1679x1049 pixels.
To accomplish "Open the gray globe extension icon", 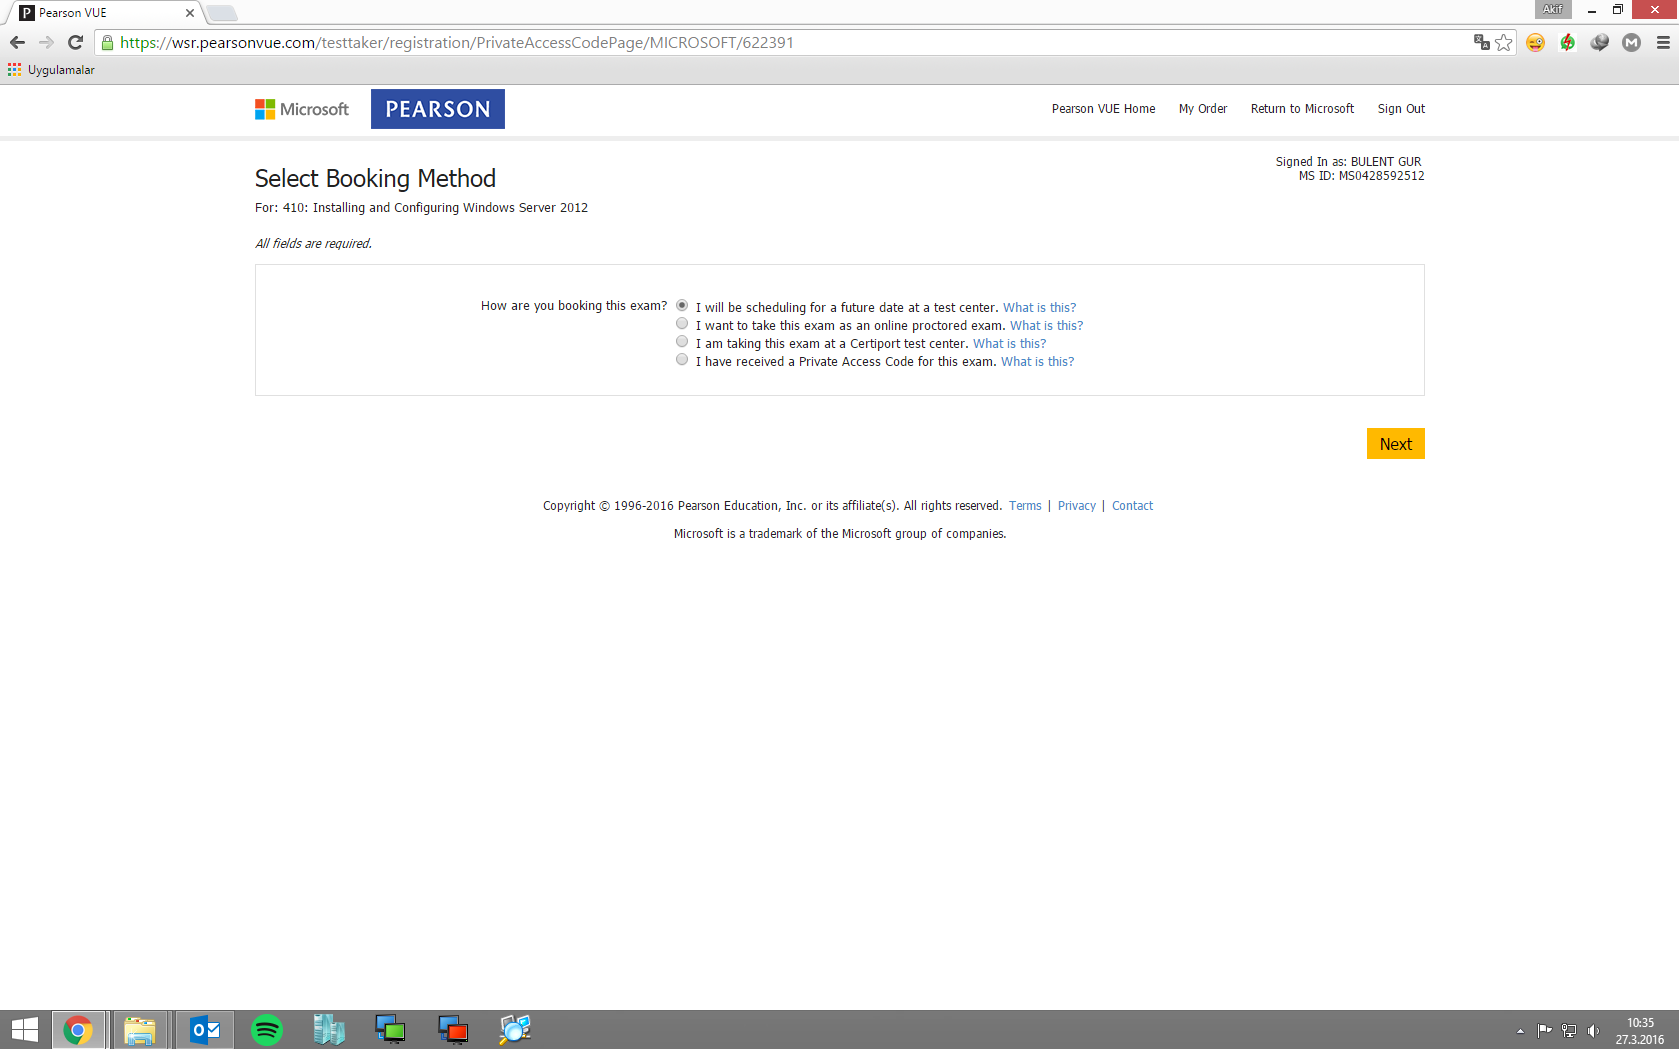I will pos(1600,42).
